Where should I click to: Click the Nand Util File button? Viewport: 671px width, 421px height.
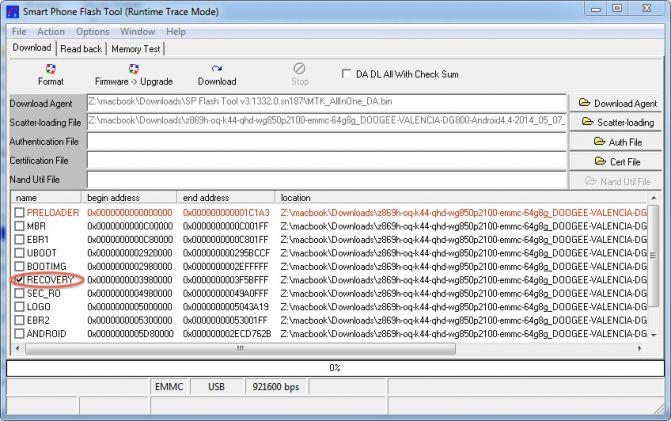click(617, 181)
